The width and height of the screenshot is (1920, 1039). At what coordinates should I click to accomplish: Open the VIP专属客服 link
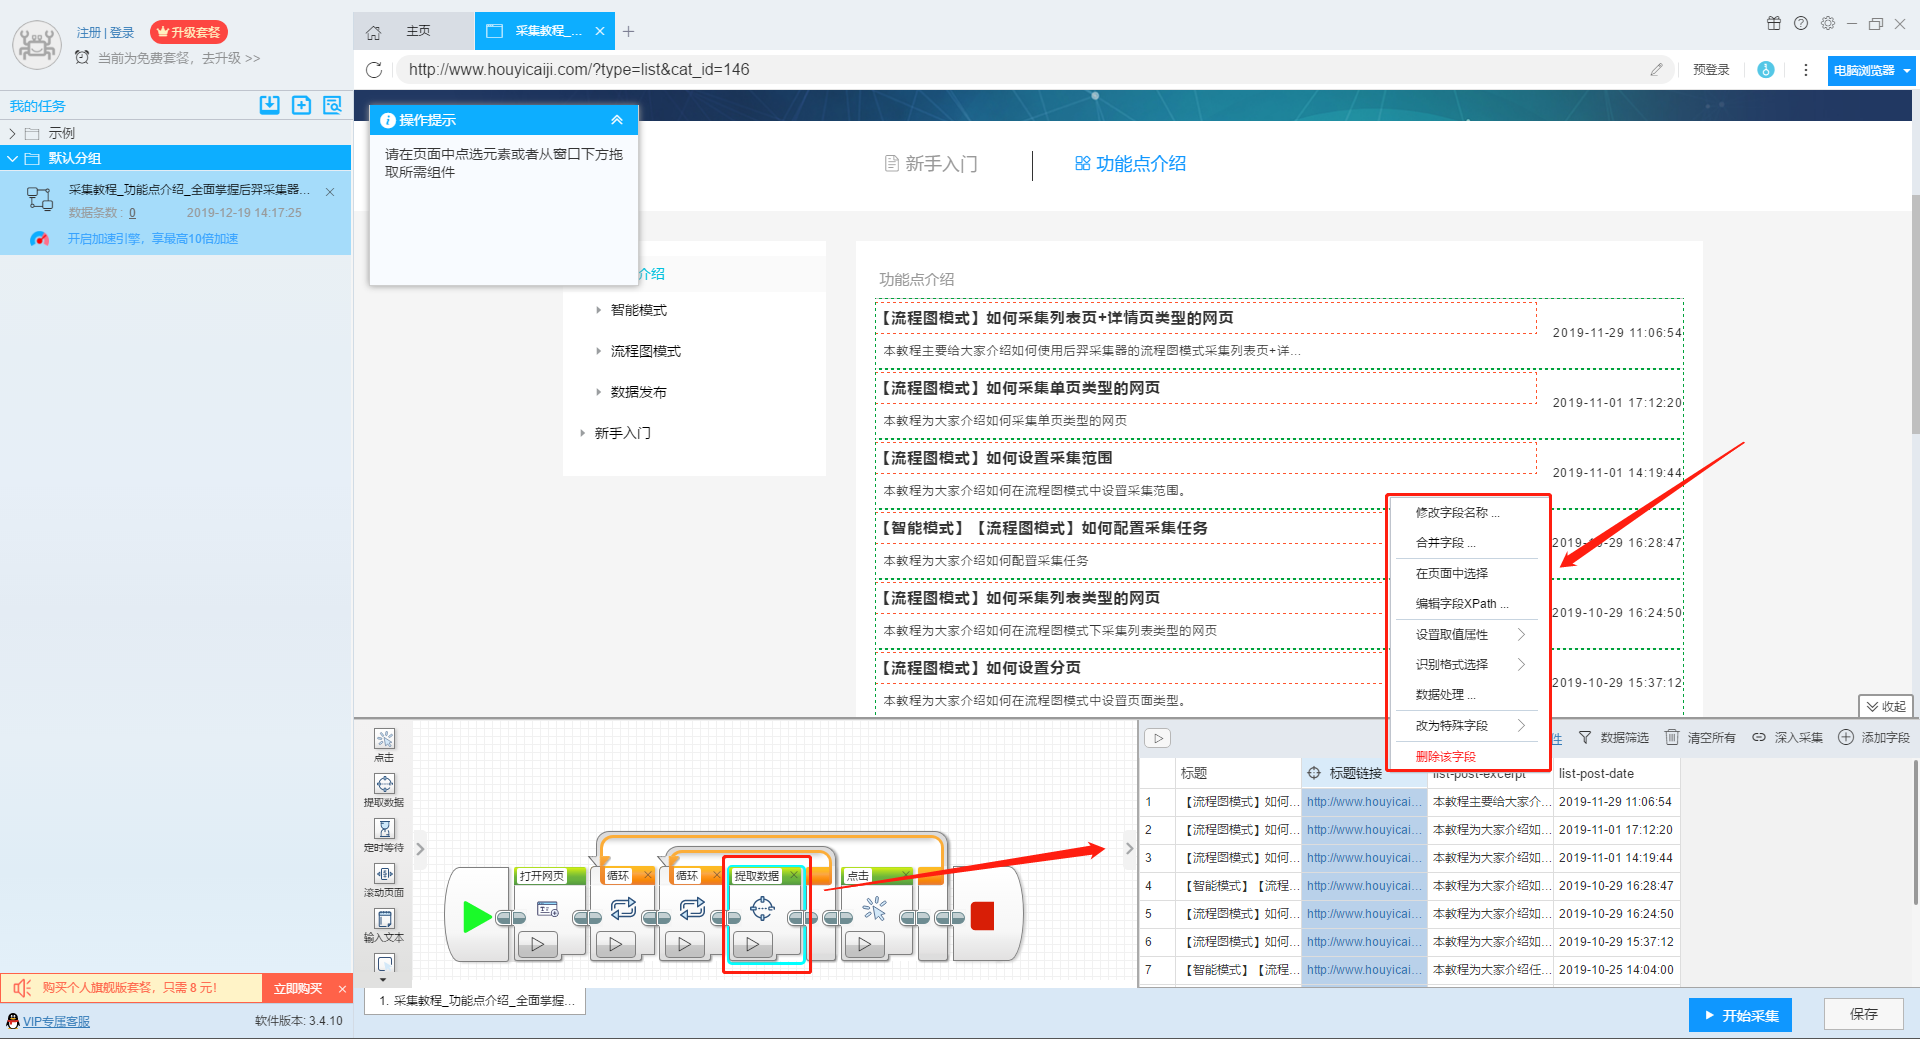pyautogui.click(x=56, y=1021)
